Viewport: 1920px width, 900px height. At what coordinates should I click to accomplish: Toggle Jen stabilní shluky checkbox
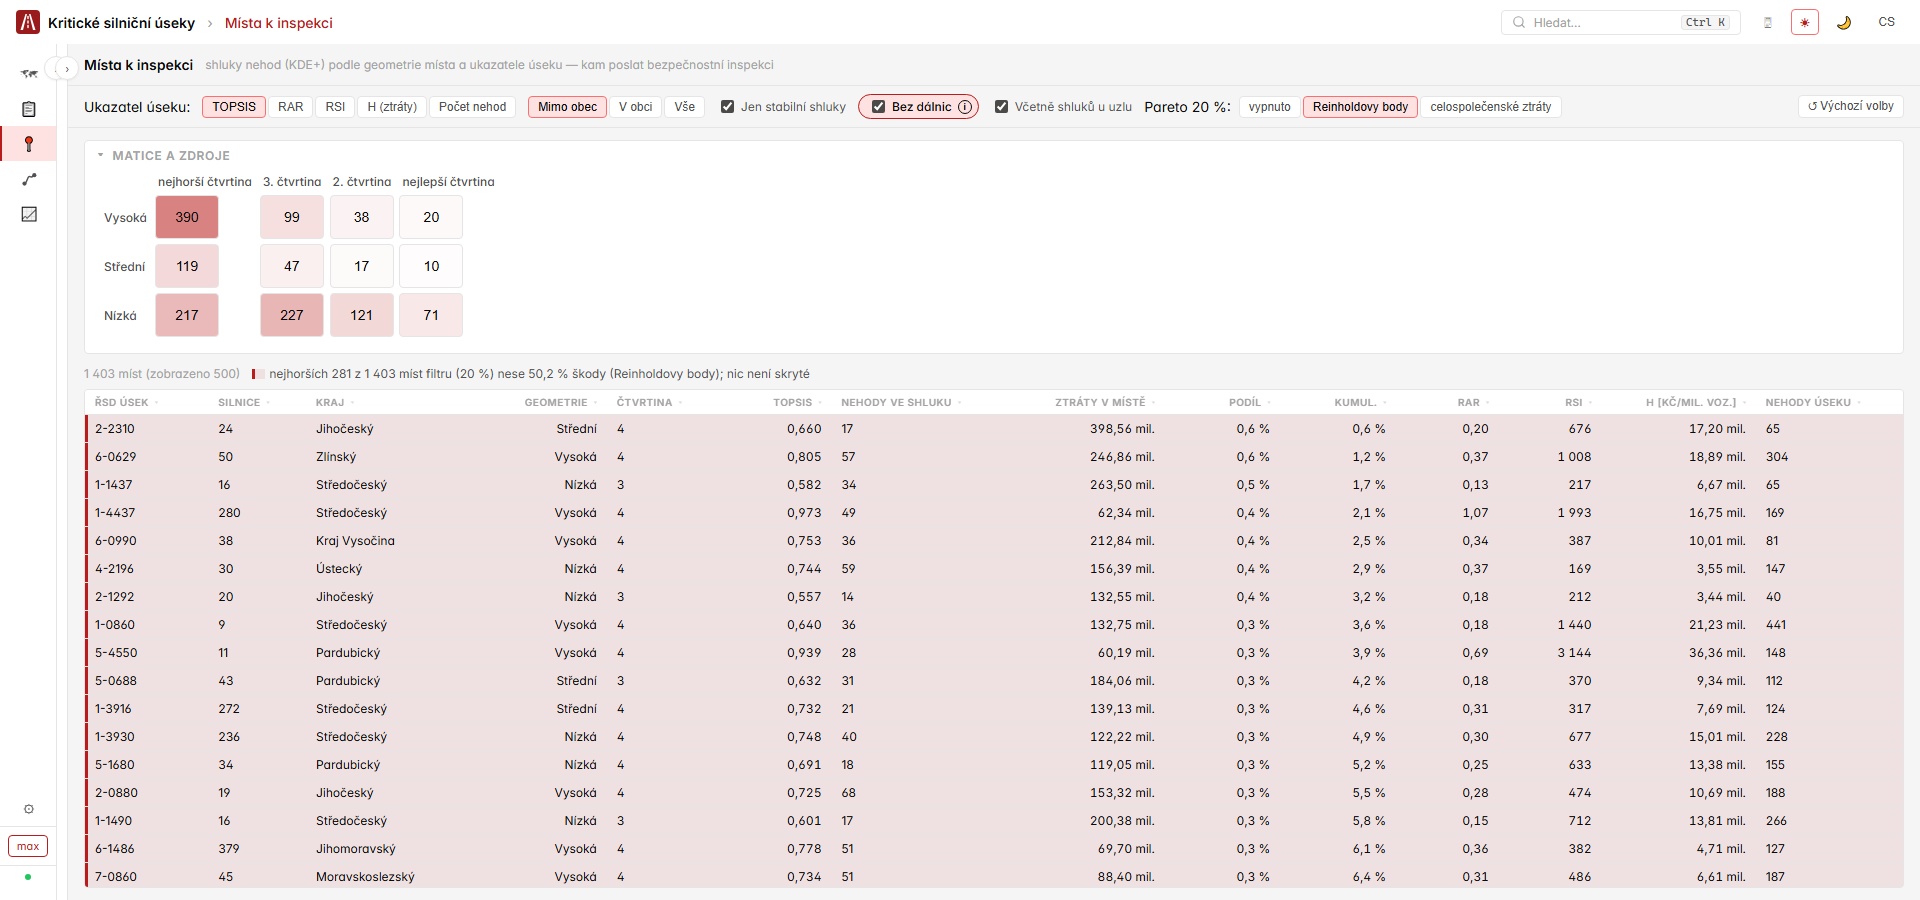coord(728,107)
